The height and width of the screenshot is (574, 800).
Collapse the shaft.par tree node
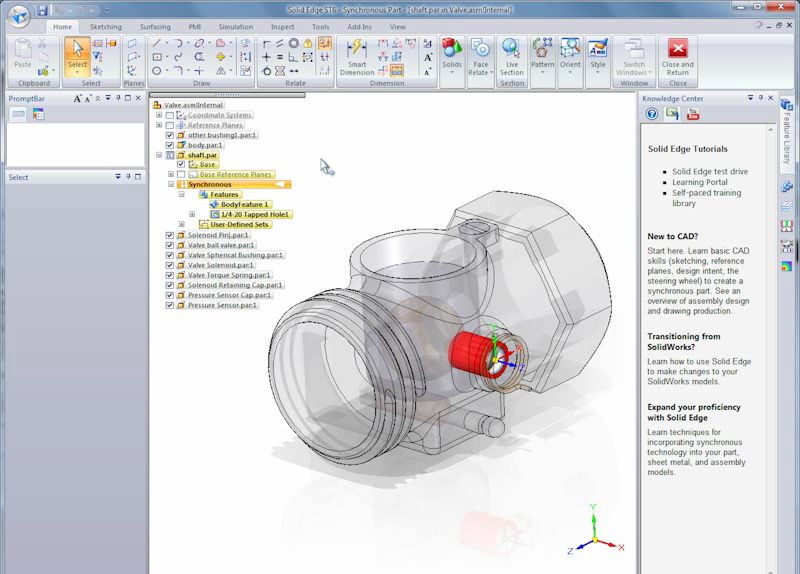[158, 155]
